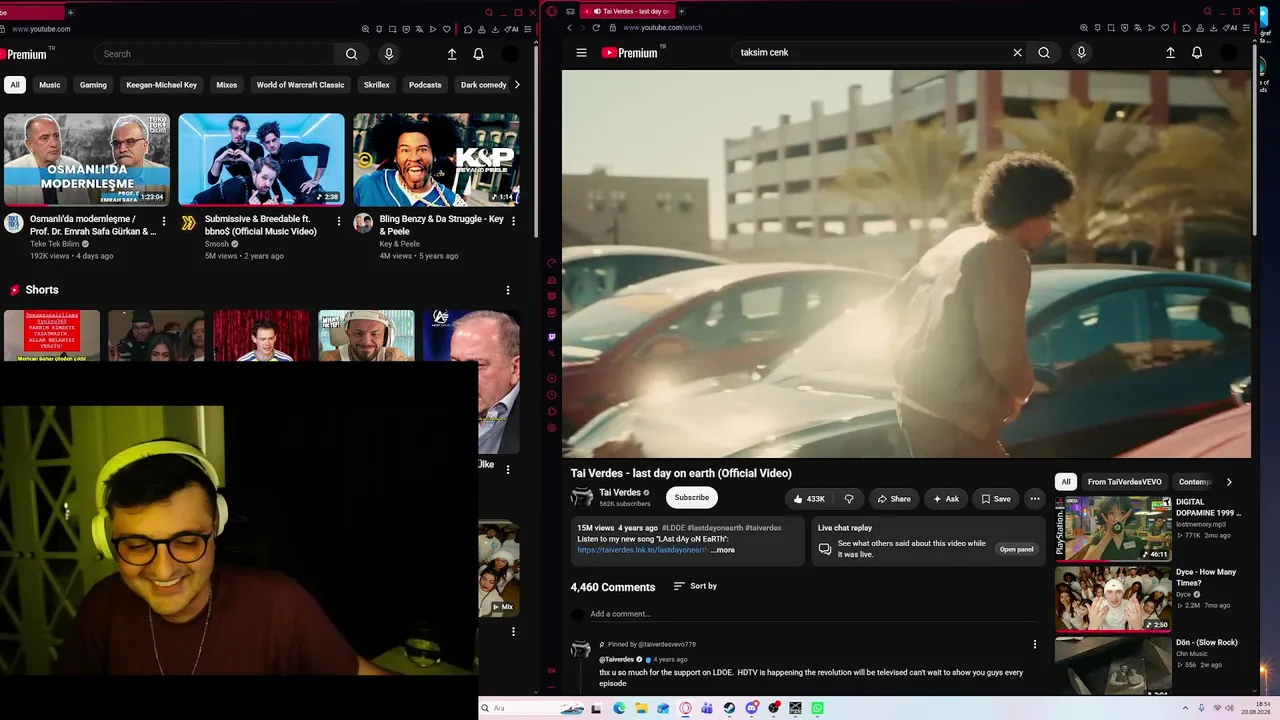Screen dimensions: 1280x720
Task: Open options for the pinned Taiverdes comment
Action: point(1035,644)
